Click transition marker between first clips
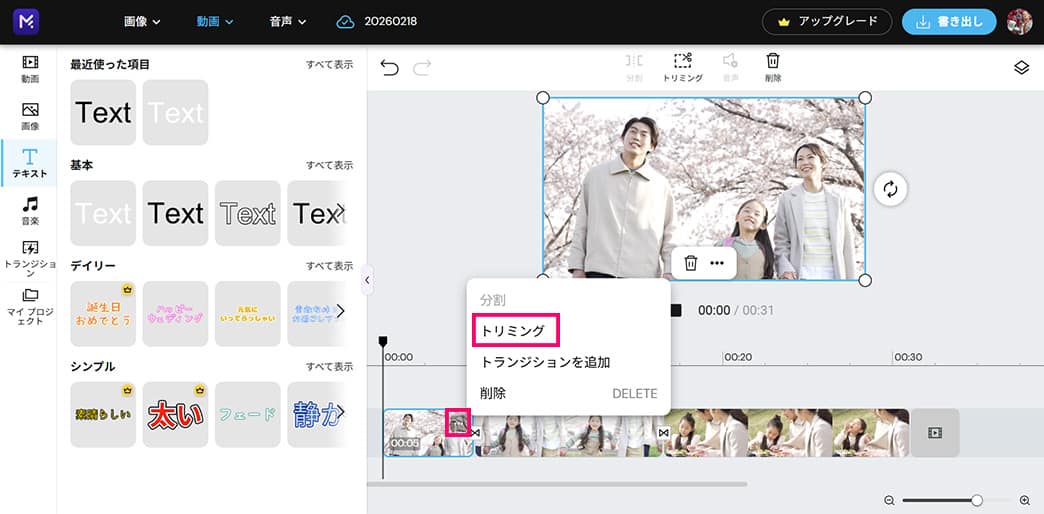Screen dimensions: 1044x514 pyautogui.click(x=475, y=433)
